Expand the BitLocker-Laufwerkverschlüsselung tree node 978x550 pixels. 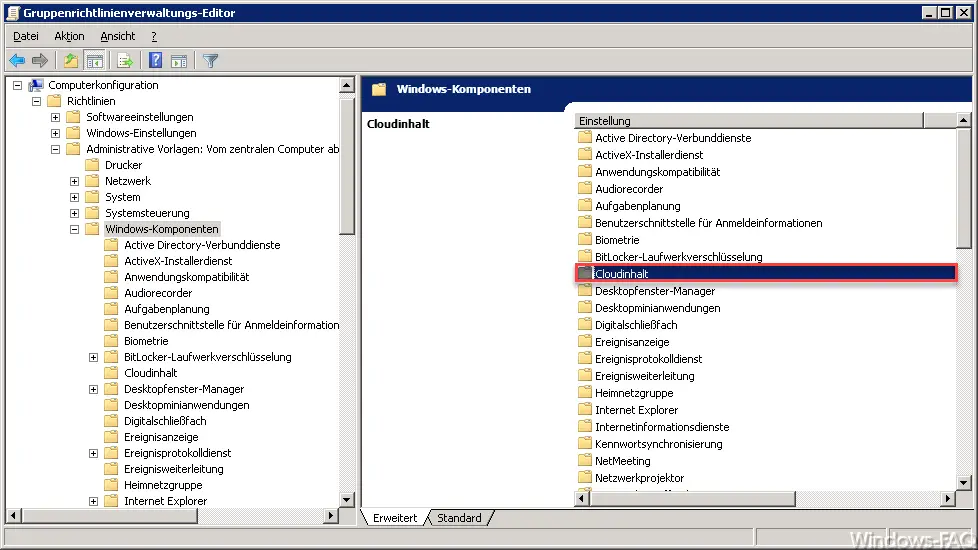[x=93, y=357]
